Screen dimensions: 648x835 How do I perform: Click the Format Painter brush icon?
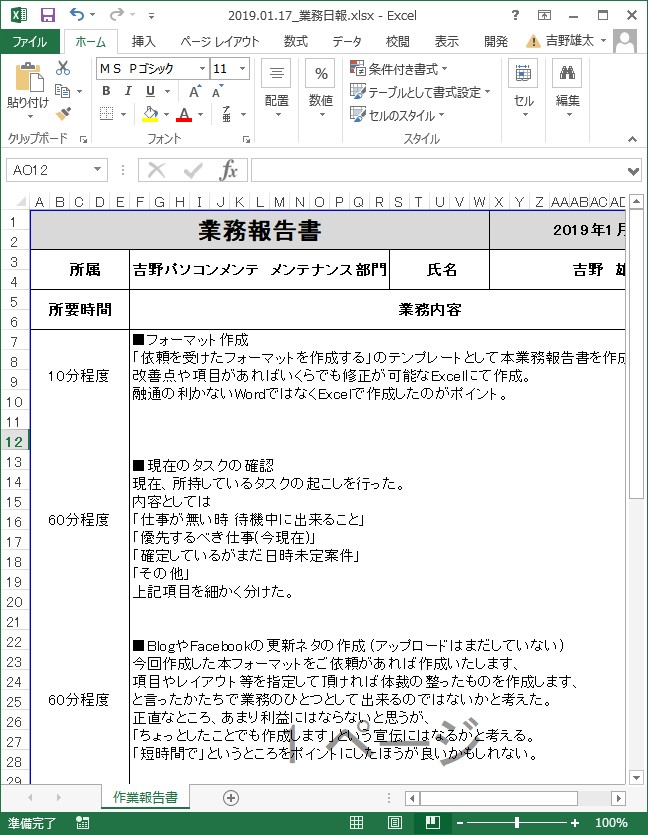pyautogui.click(x=63, y=113)
